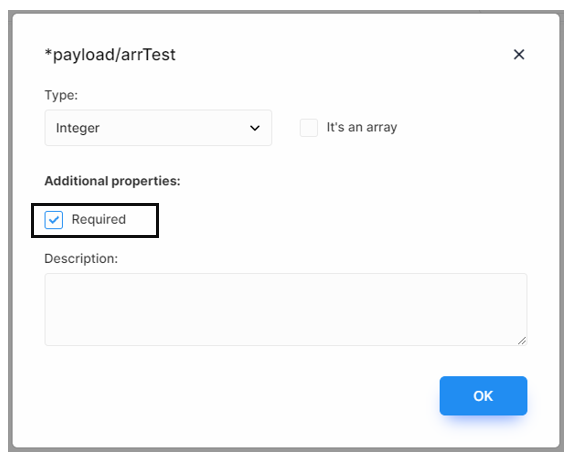Click the bottom edge of Description textarea
Screen dimensions: 569x458
[286, 345]
